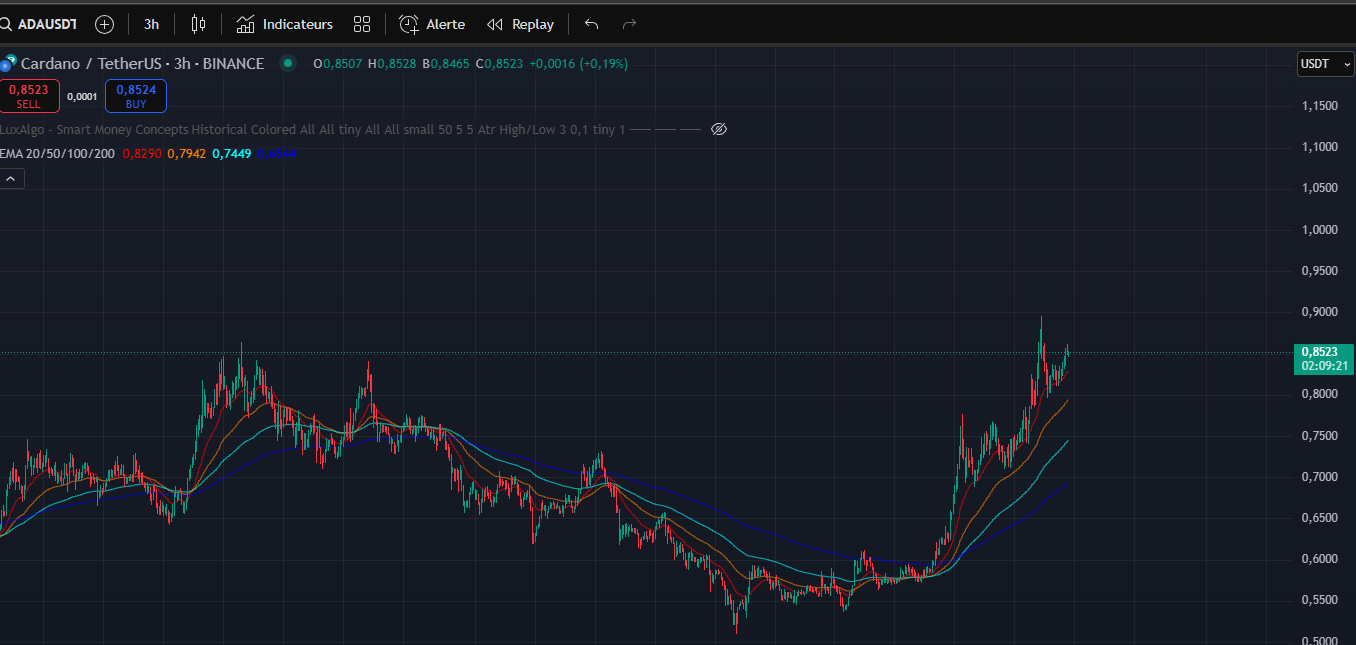Screen dimensions: 1356x645
Task: Click the Cardano / TetherUS title
Action: pyautogui.click(x=94, y=63)
